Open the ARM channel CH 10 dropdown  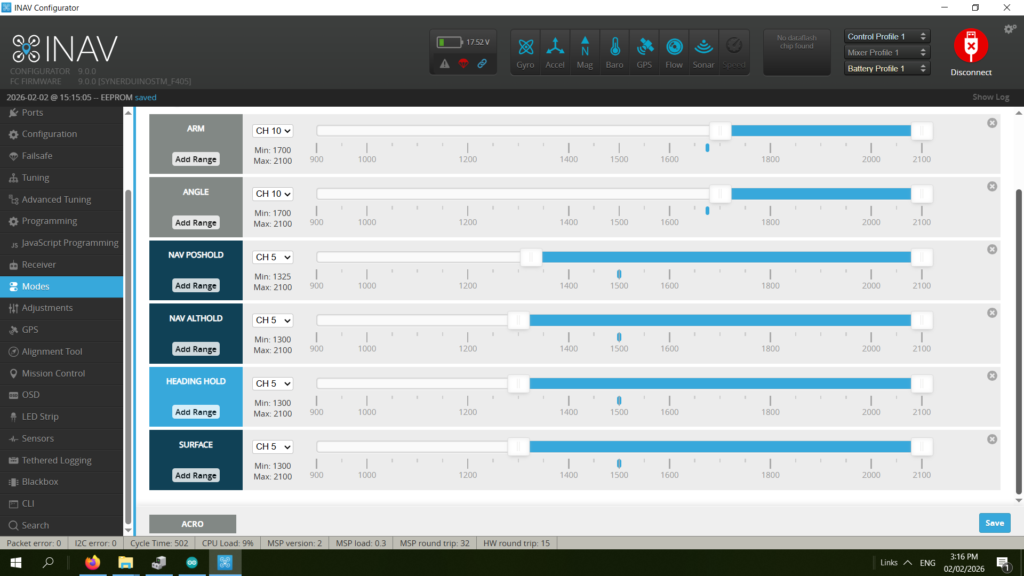(272, 130)
